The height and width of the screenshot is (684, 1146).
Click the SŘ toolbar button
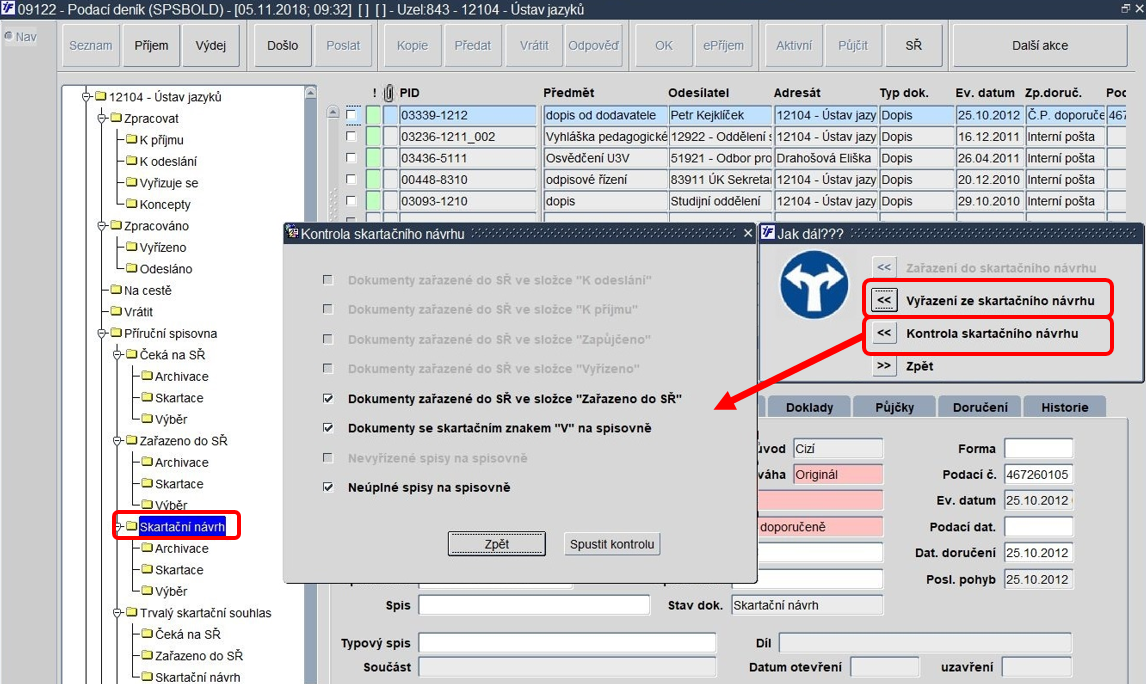tap(914, 45)
